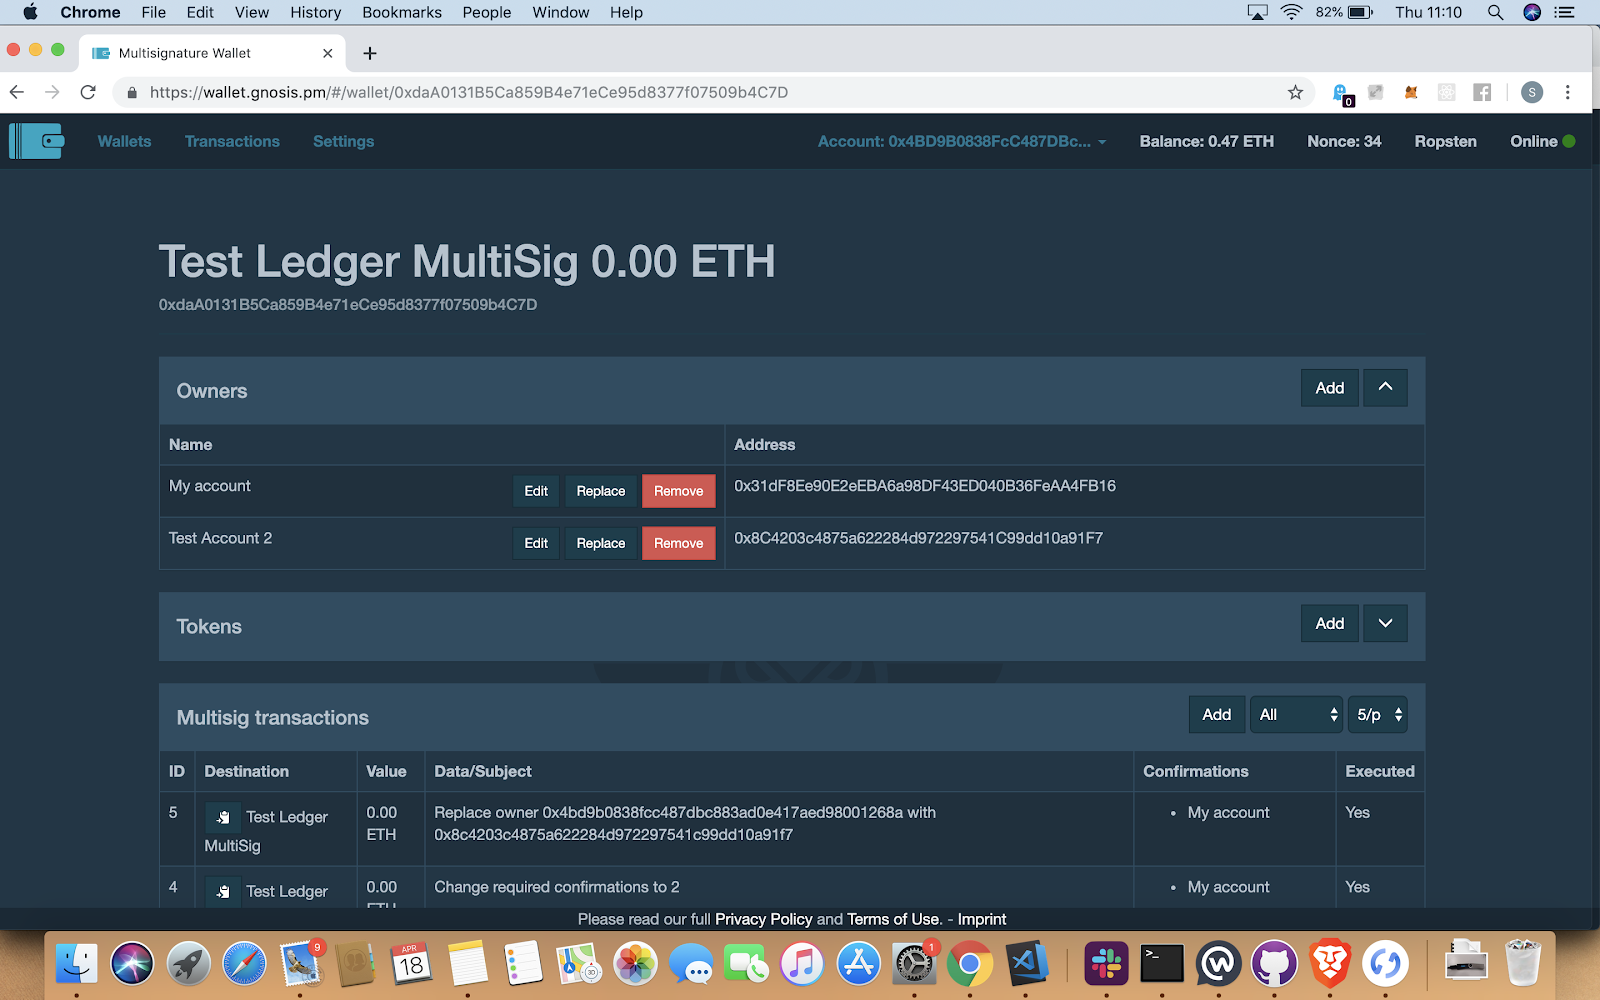Viewport: 1600px width, 1000px height.
Task: Open the All transactions filter dropdown
Action: tap(1296, 714)
